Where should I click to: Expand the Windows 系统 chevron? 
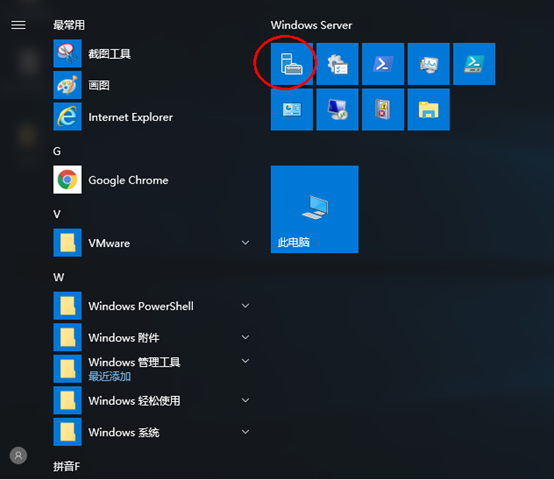coord(246,432)
